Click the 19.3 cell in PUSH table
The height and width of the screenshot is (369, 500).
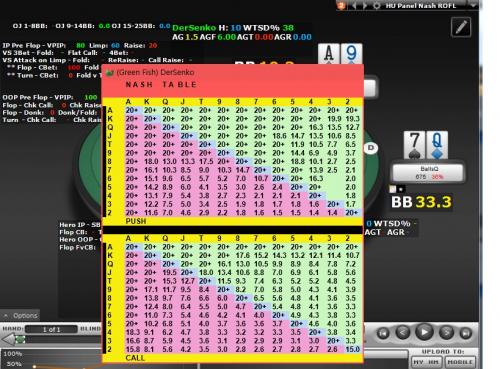(352, 119)
